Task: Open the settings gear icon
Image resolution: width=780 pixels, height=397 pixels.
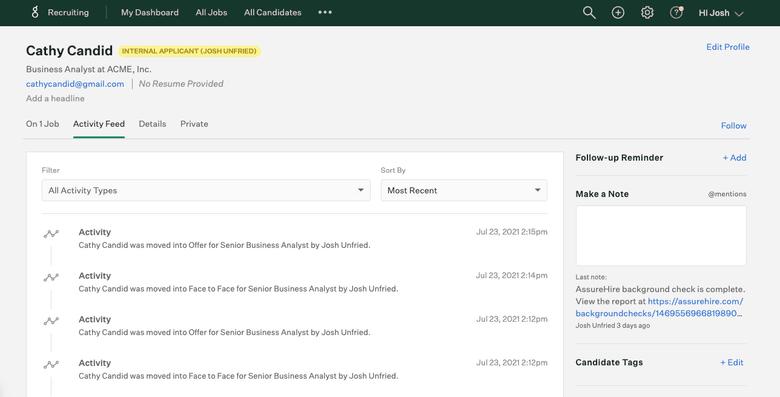Action: pyautogui.click(x=647, y=12)
